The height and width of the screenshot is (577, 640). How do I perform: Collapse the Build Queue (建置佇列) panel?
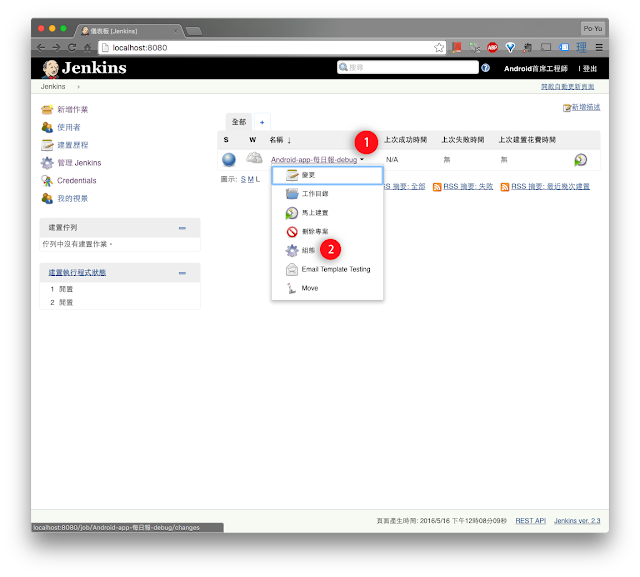(x=182, y=228)
